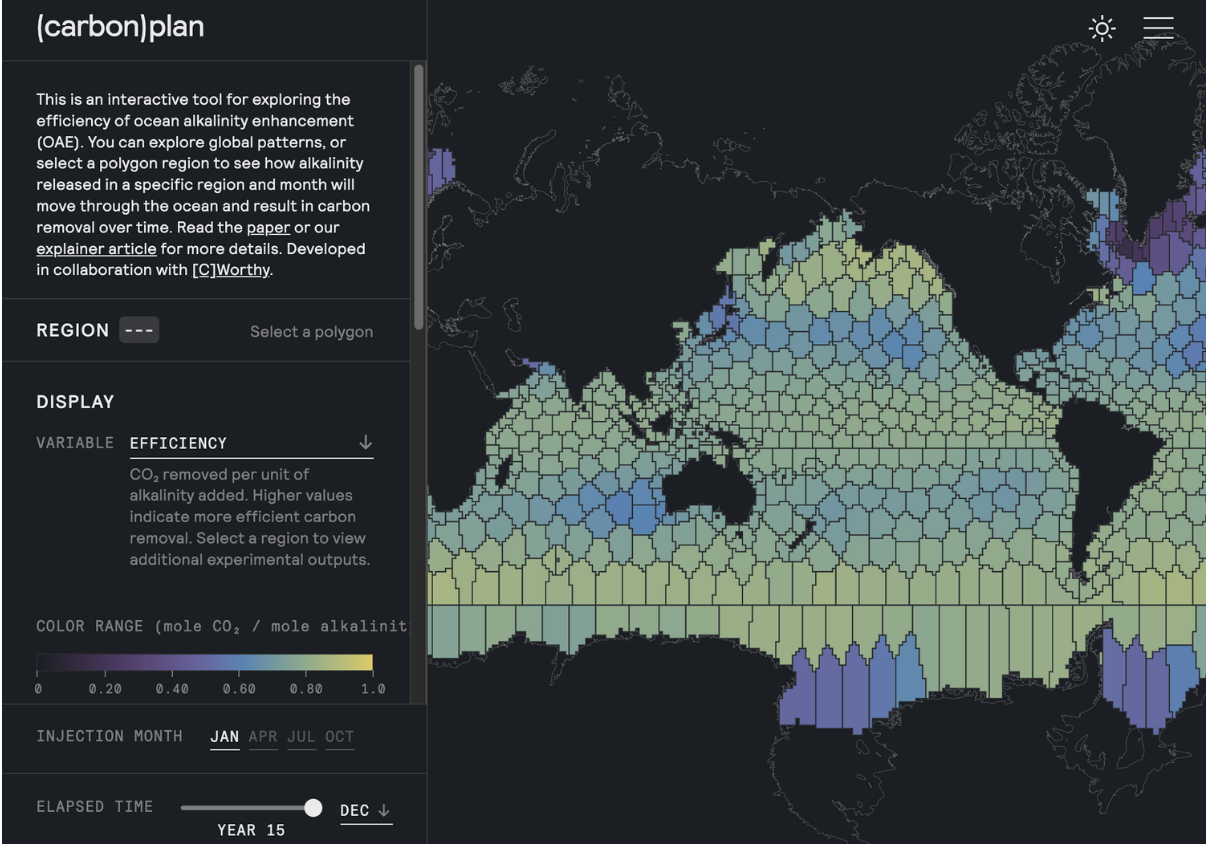Open the explainer article link
Viewport: 1206px width, 844px height.
click(96, 248)
